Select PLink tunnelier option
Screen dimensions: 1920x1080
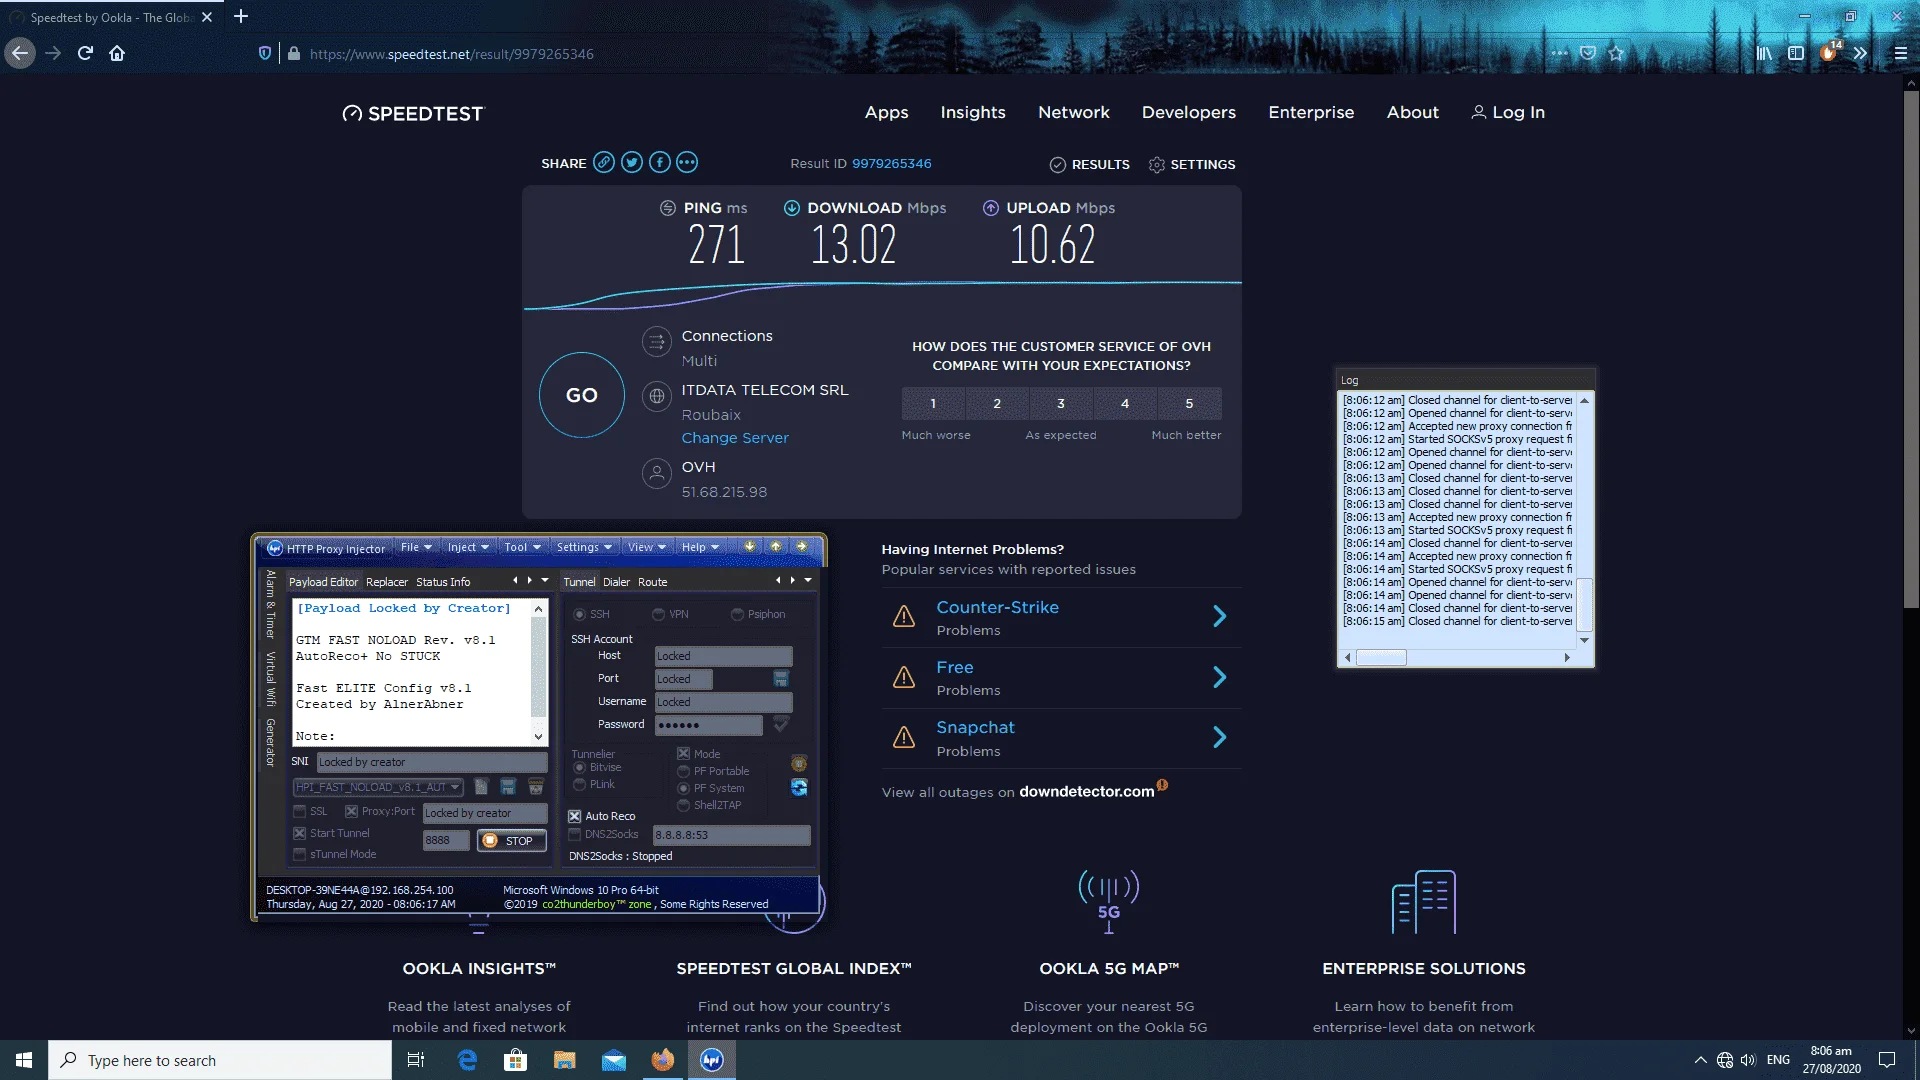(579, 785)
